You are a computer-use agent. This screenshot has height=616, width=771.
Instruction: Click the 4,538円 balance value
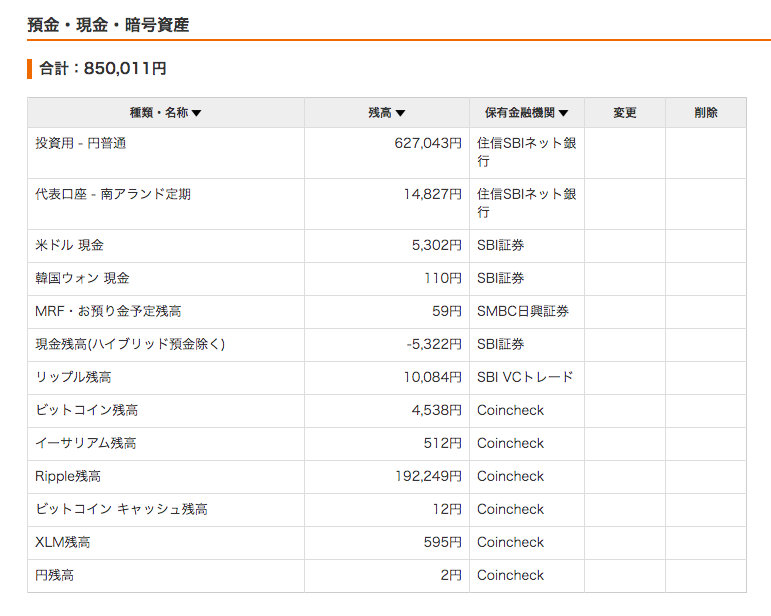[x=437, y=410]
